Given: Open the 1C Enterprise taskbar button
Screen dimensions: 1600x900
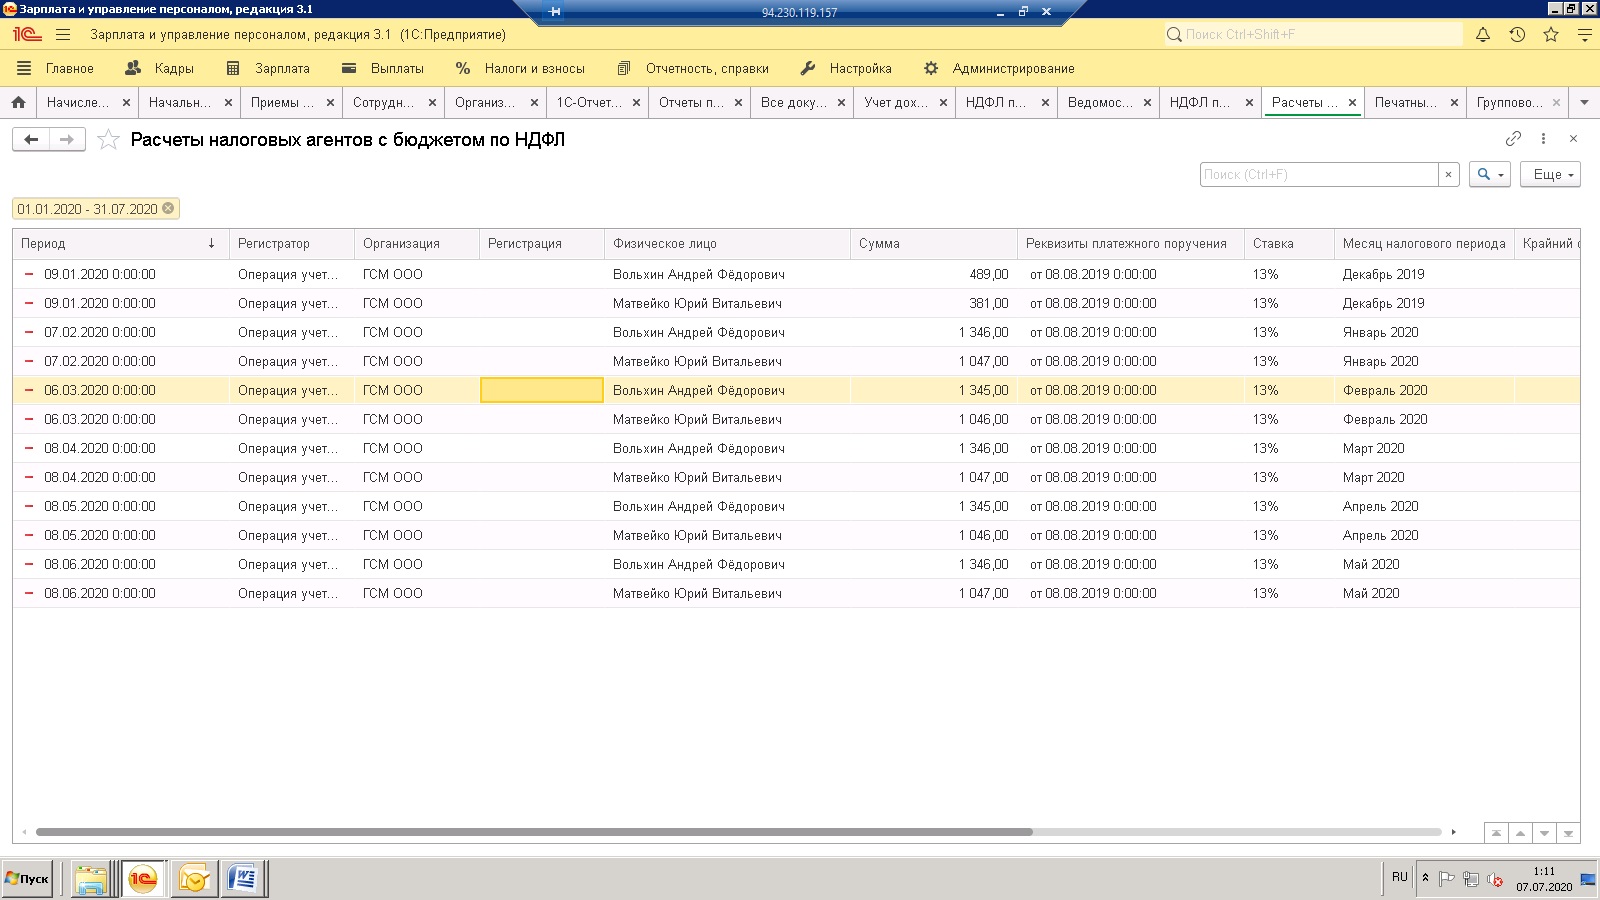Looking at the screenshot, I should 143,879.
